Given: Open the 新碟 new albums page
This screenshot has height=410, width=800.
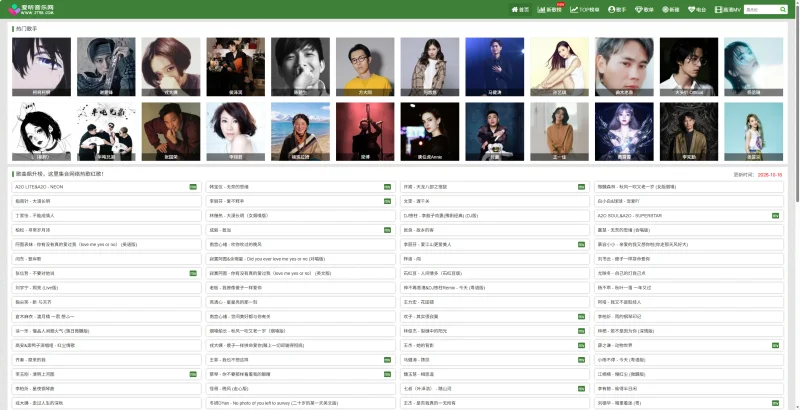Looking at the screenshot, I should [x=671, y=10].
